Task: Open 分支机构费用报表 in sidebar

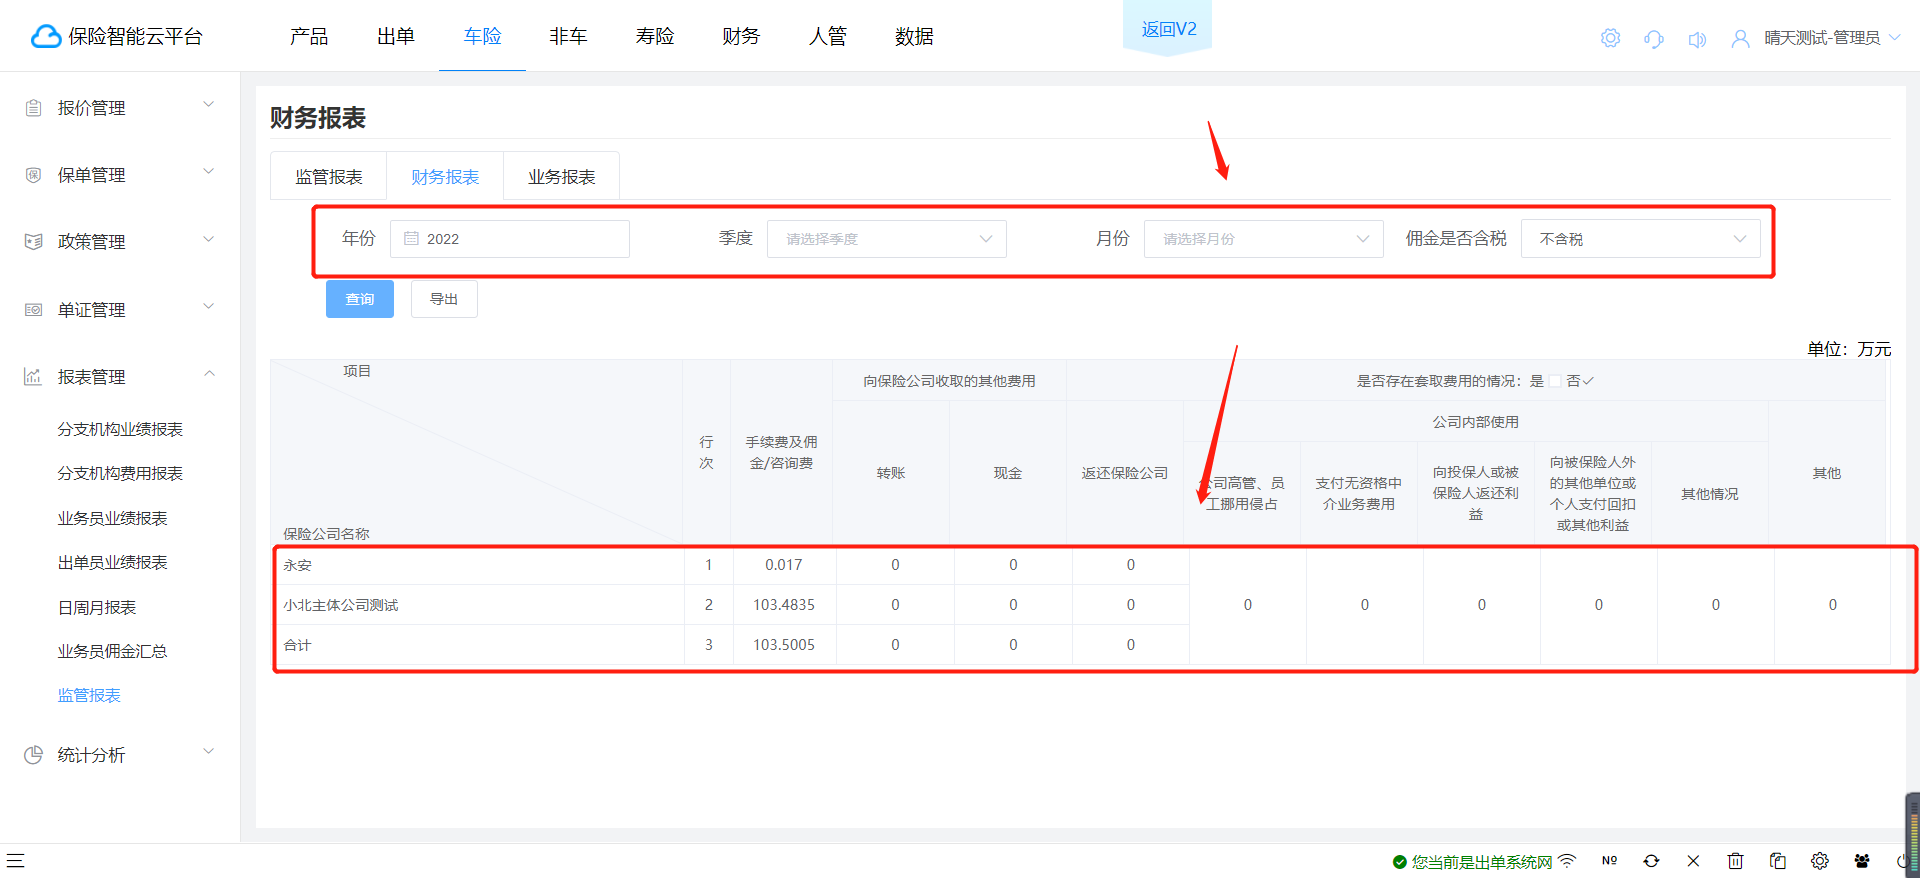Action: pyautogui.click(x=120, y=473)
